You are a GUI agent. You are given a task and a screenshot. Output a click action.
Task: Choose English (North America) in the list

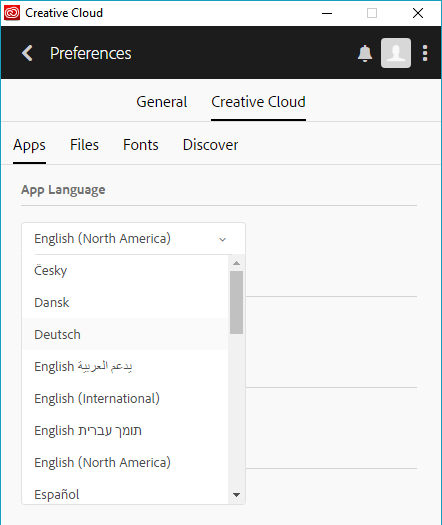(x=125, y=462)
